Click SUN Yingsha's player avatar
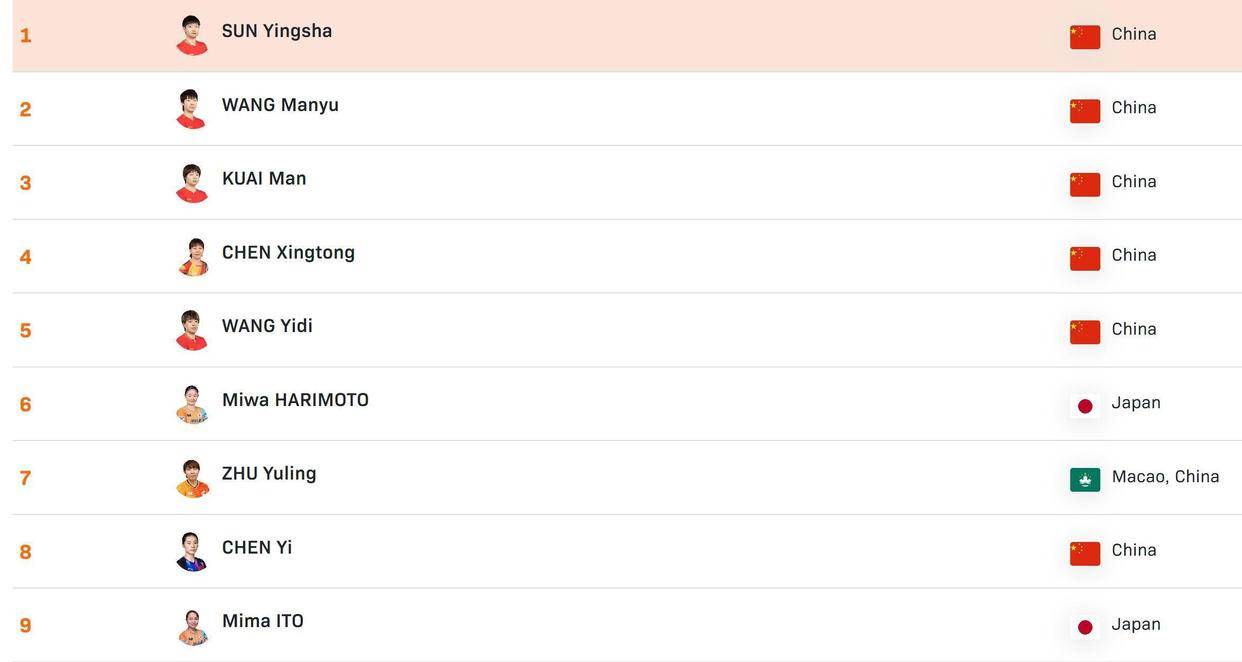The image size is (1242, 662). (192, 35)
